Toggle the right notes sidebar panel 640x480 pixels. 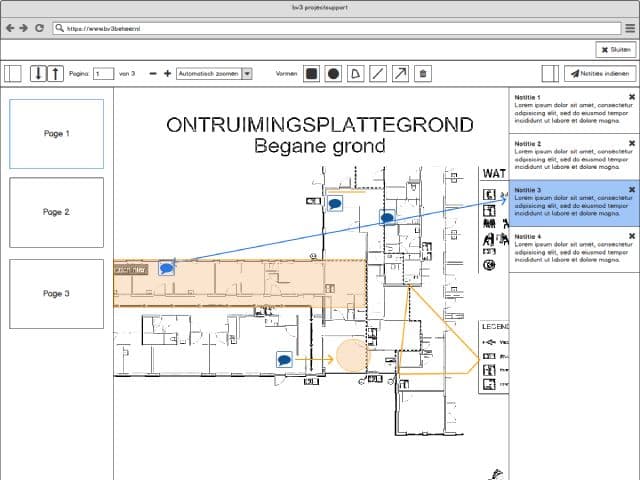(x=549, y=73)
